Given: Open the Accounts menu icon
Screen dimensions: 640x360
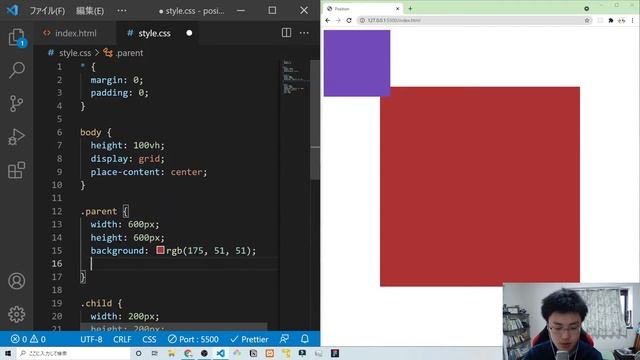Looking at the screenshot, I should click(17, 281).
